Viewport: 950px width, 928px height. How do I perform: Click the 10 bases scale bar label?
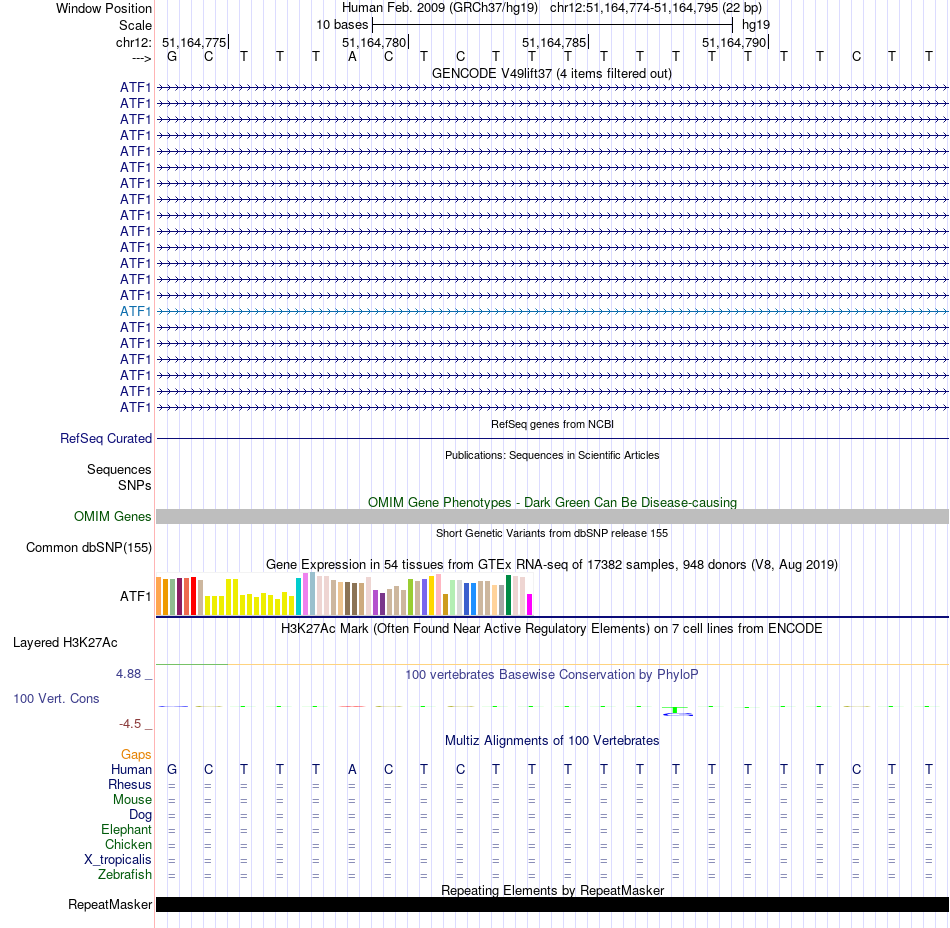(x=342, y=25)
